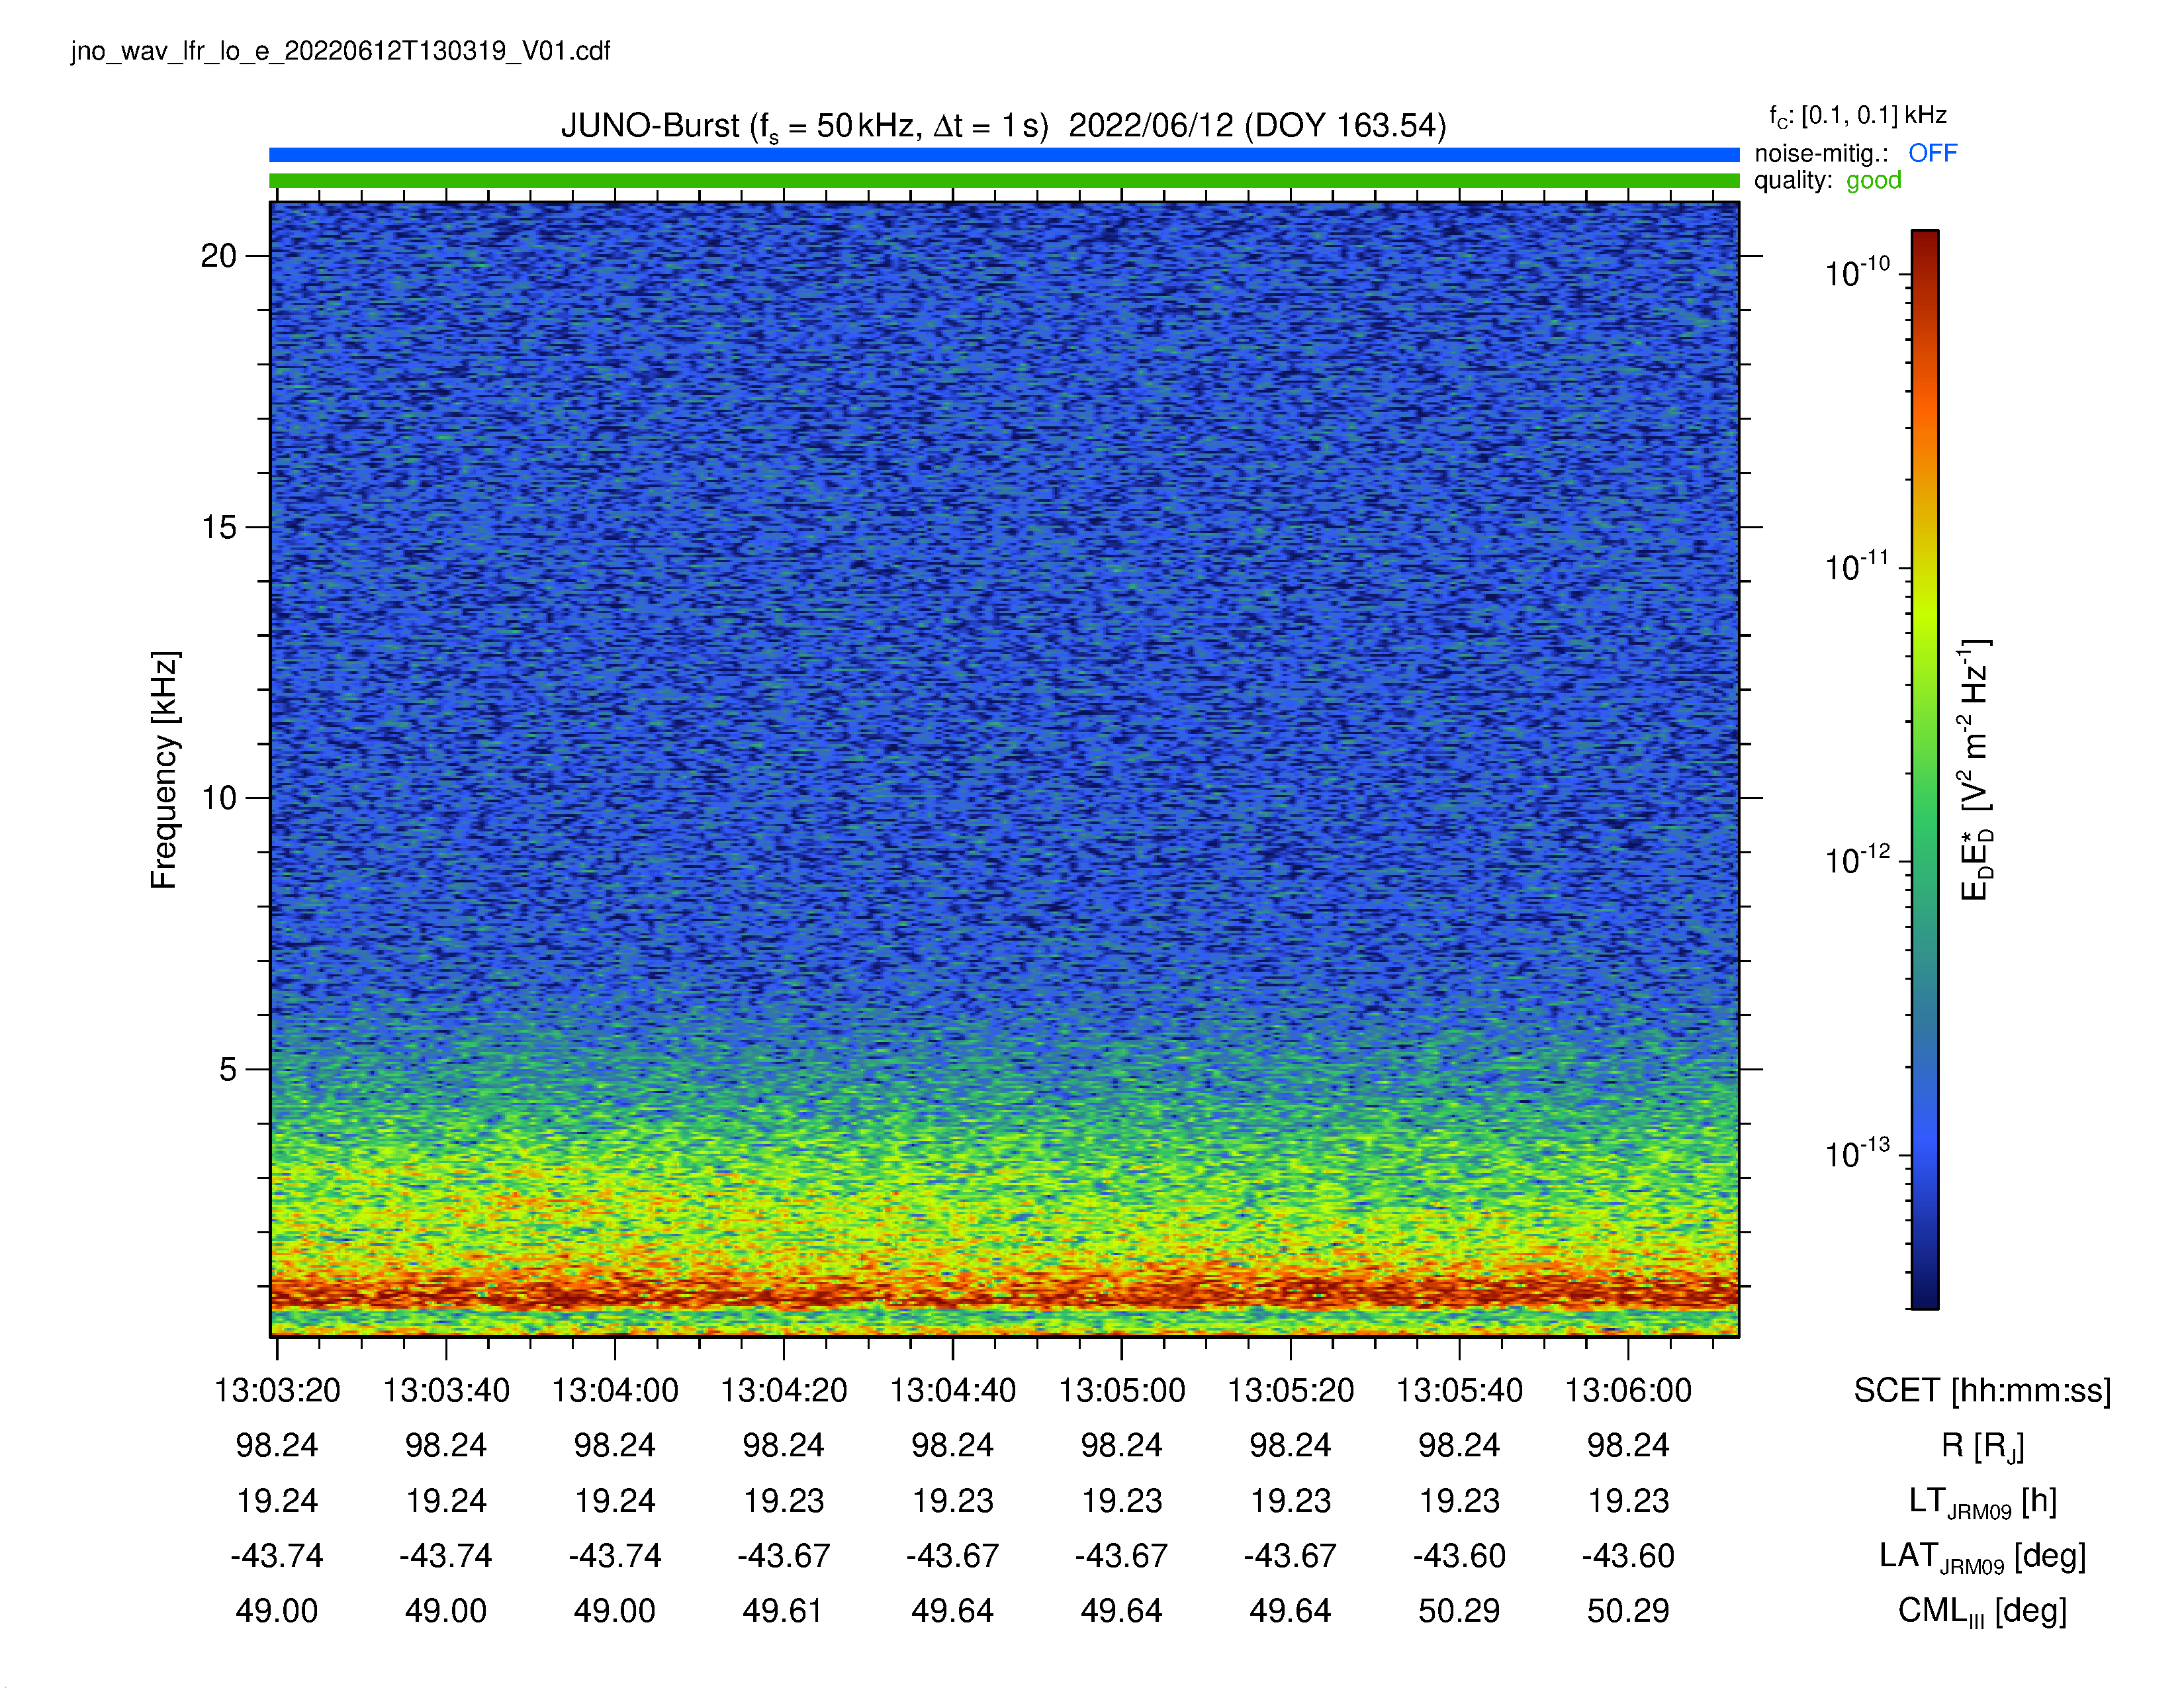Click the 10^-11 colorbar tick label
This screenshot has width=2184, height=1688.
point(1857,566)
